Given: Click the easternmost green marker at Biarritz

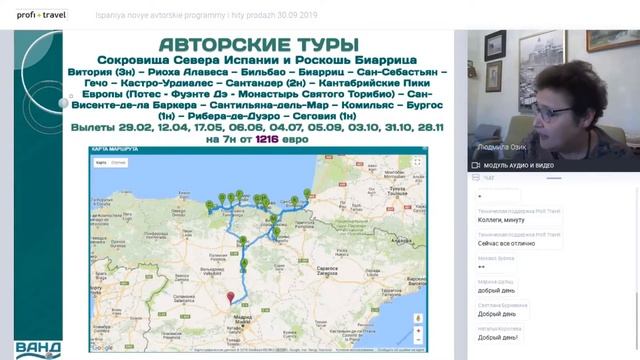Looking at the screenshot, I should tap(307, 194).
